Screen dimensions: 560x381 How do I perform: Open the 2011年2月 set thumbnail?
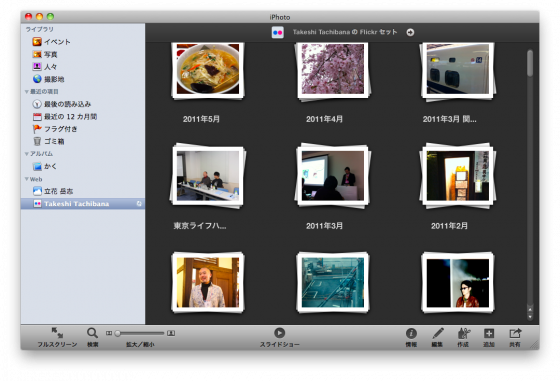coord(458,175)
